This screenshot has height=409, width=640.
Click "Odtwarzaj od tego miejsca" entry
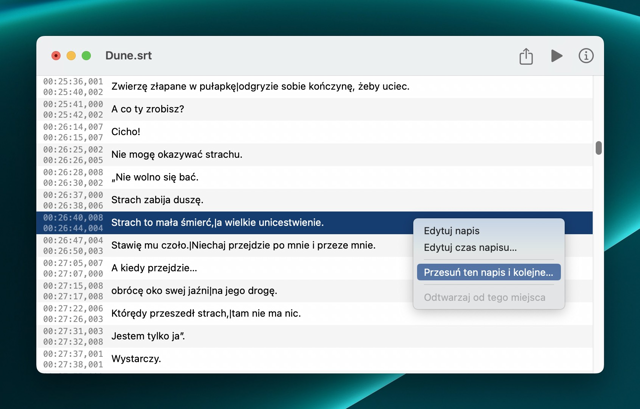[484, 297]
